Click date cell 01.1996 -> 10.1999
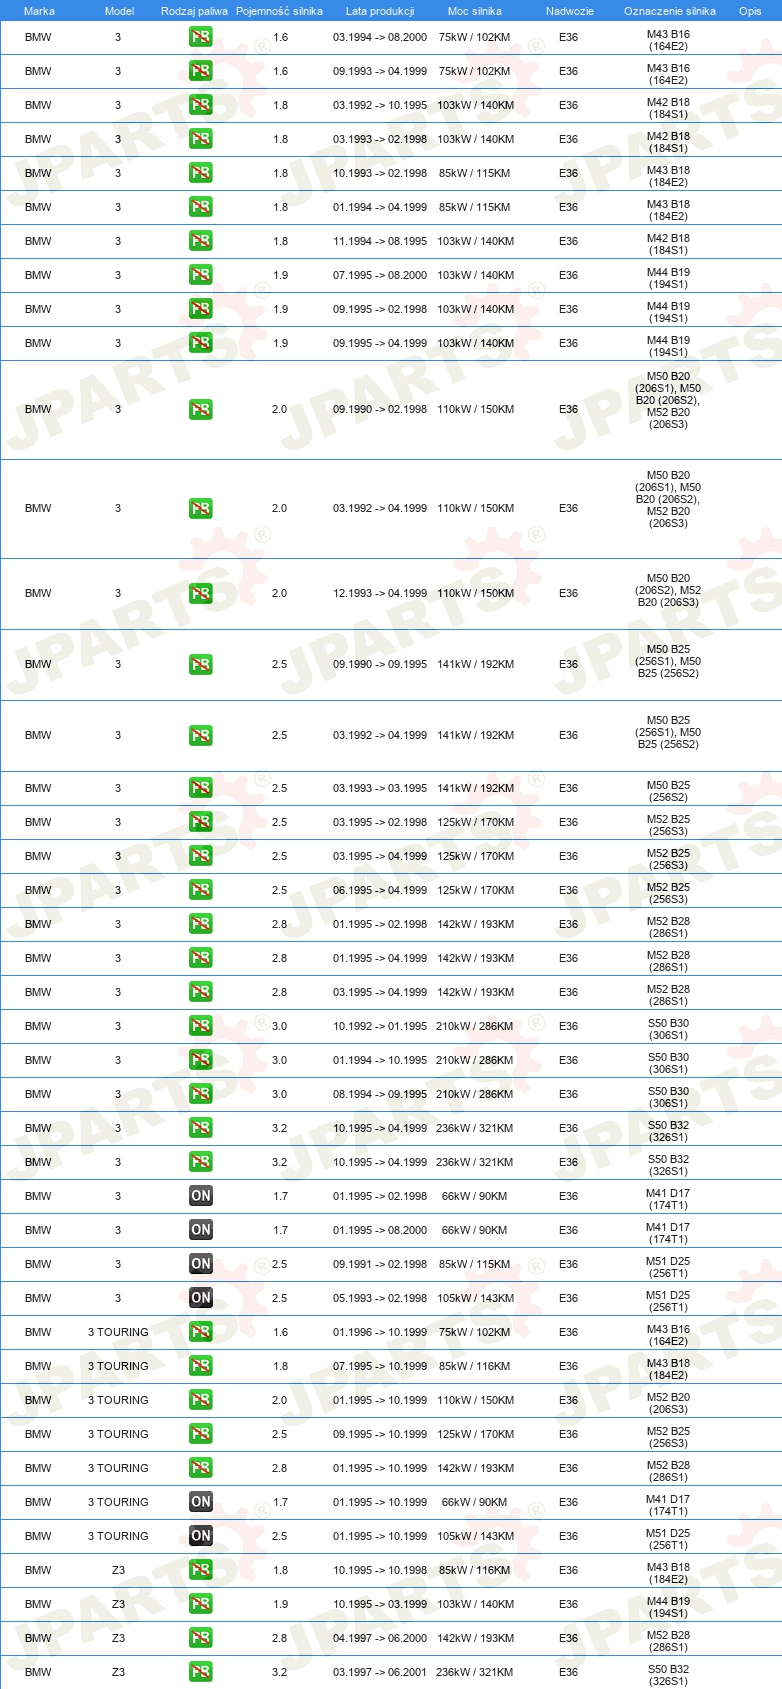Viewport: 782px width, 1689px height. click(x=380, y=1332)
